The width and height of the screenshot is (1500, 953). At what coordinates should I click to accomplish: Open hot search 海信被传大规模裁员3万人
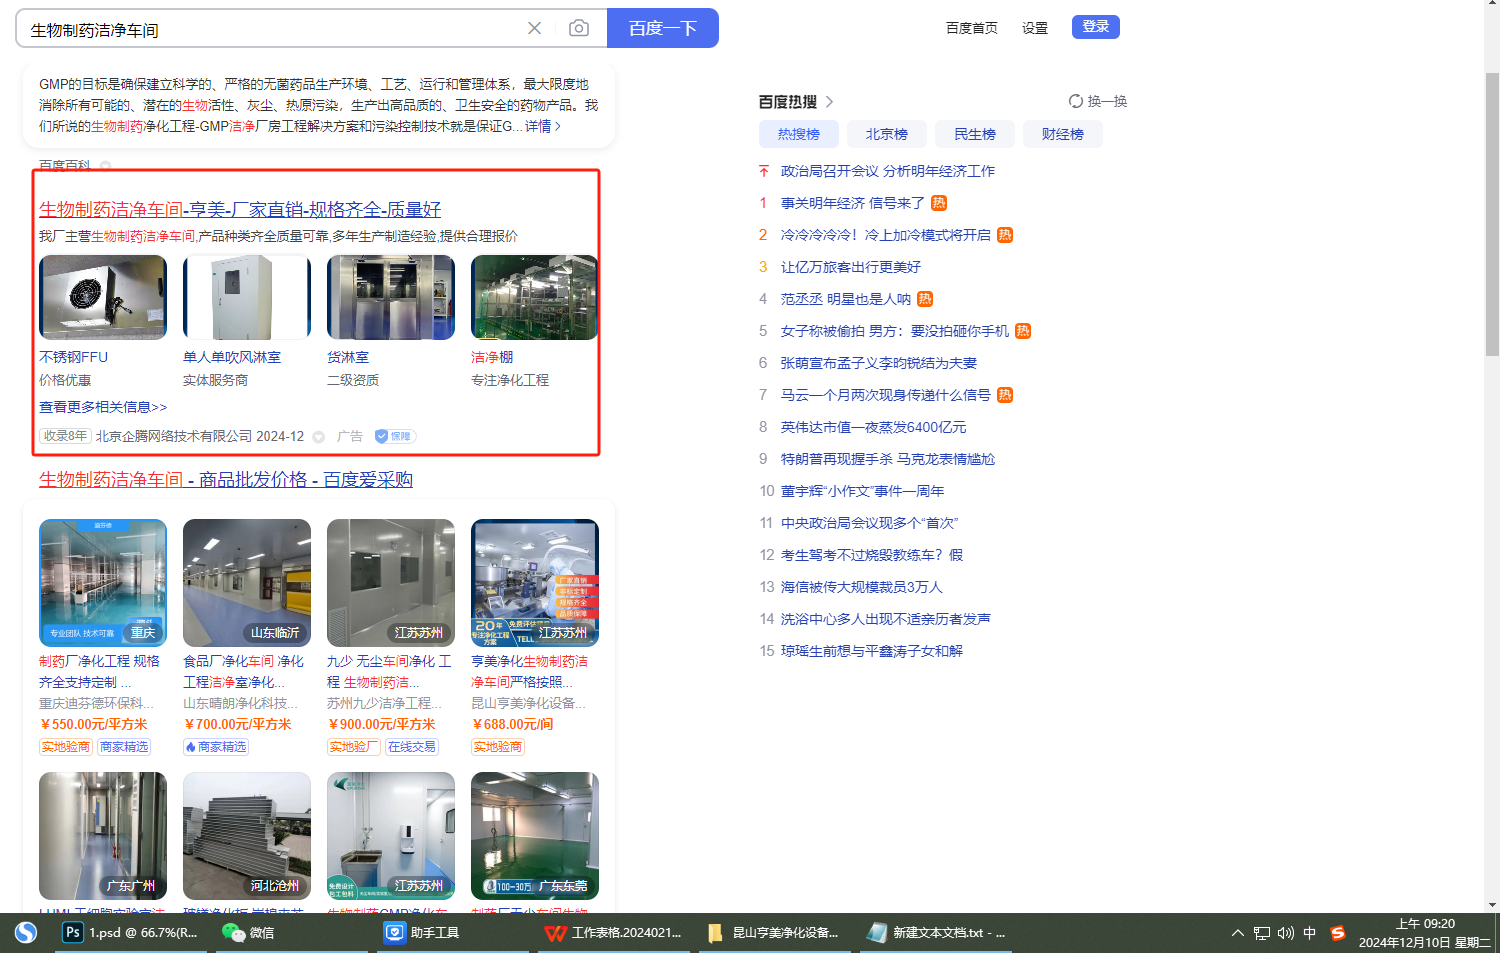(x=862, y=587)
